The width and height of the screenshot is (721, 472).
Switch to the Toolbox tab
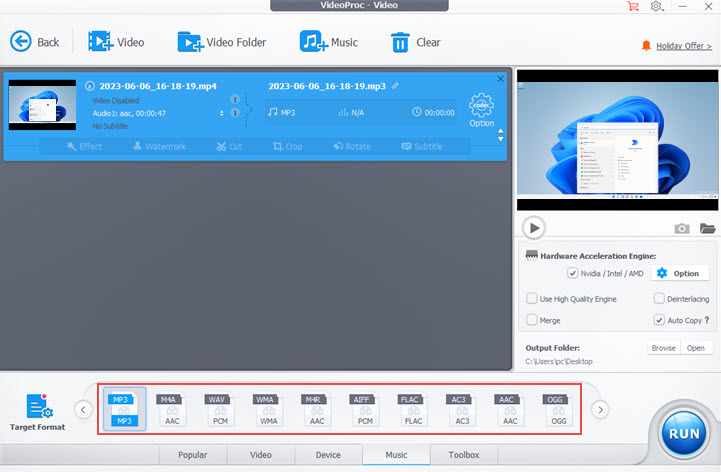coord(464,455)
